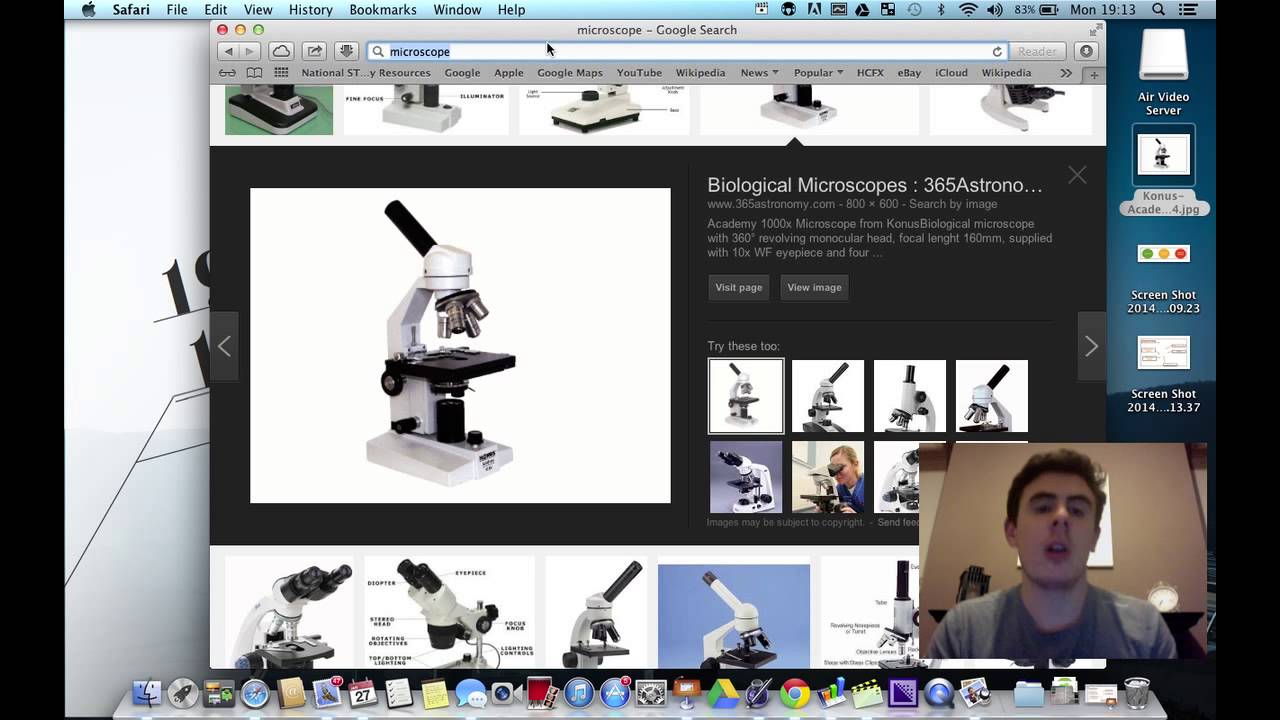The width and height of the screenshot is (1280, 720).
Task: Open Reading List glasses icon
Action: pyautogui.click(x=228, y=73)
